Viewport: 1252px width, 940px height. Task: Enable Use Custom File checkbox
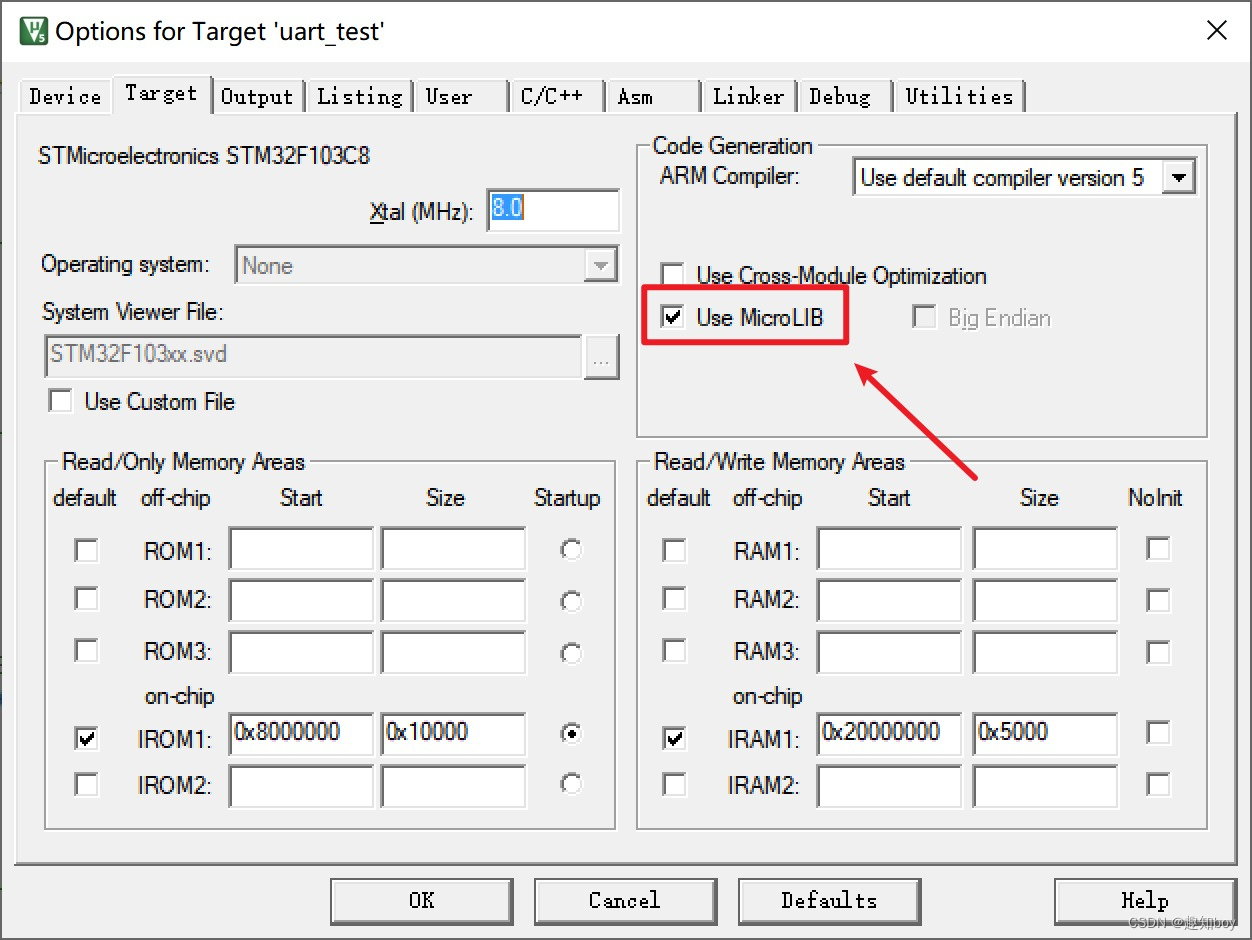[x=61, y=401]
